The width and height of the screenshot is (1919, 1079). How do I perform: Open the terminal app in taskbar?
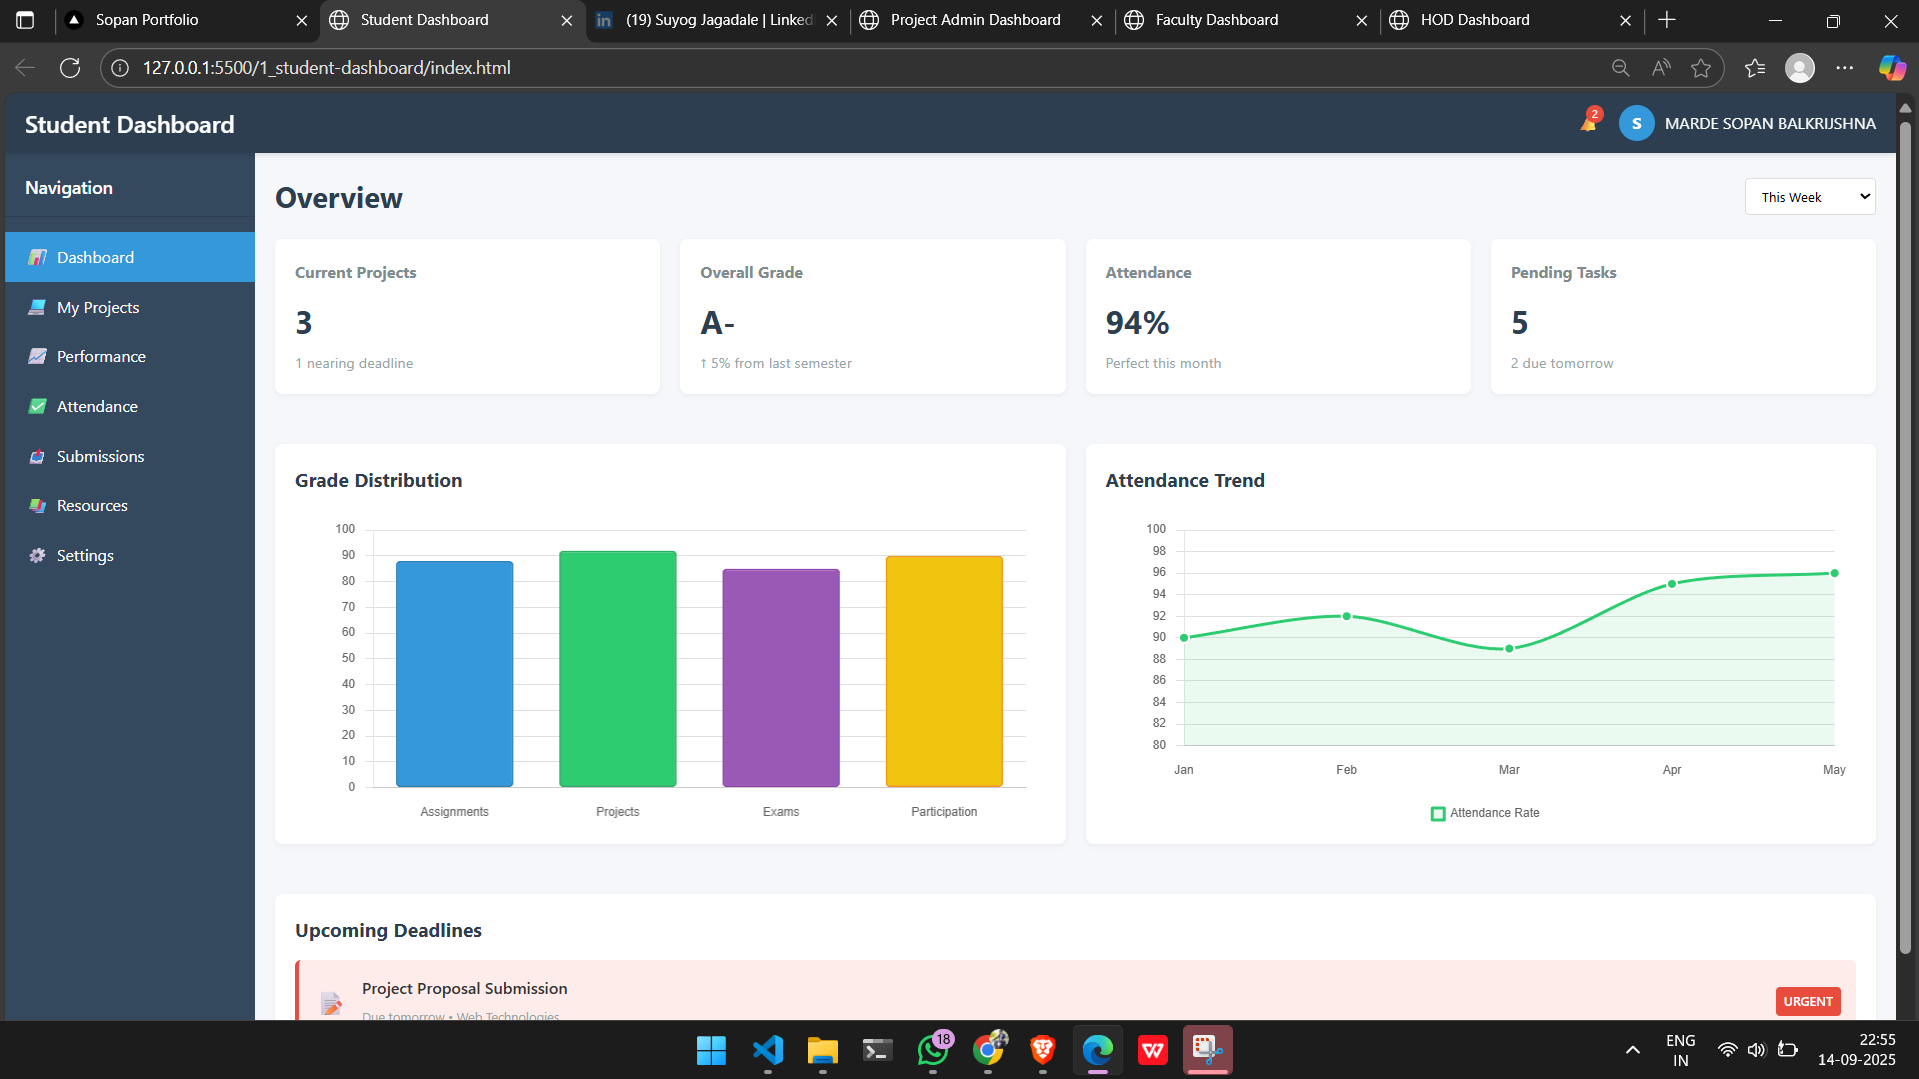(877, 1050)
